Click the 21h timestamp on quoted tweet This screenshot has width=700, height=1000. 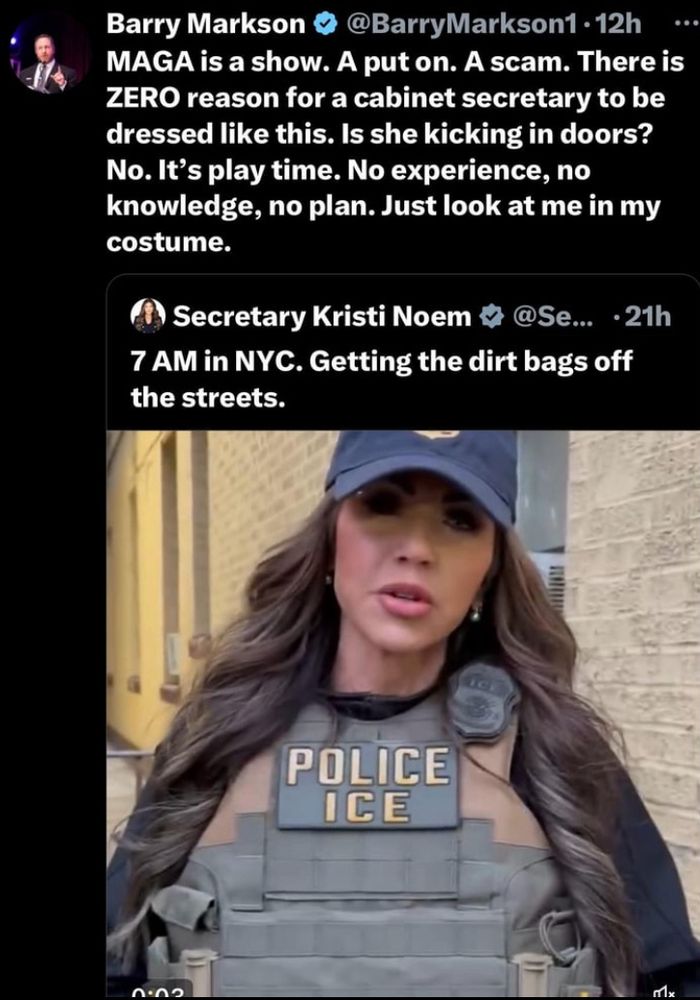(647, 316)
